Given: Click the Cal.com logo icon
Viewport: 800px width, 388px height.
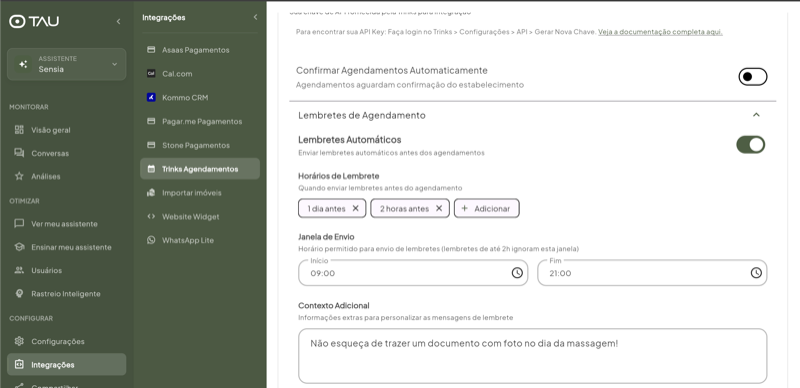Looking at the screenshot, I should pos(151,74).
